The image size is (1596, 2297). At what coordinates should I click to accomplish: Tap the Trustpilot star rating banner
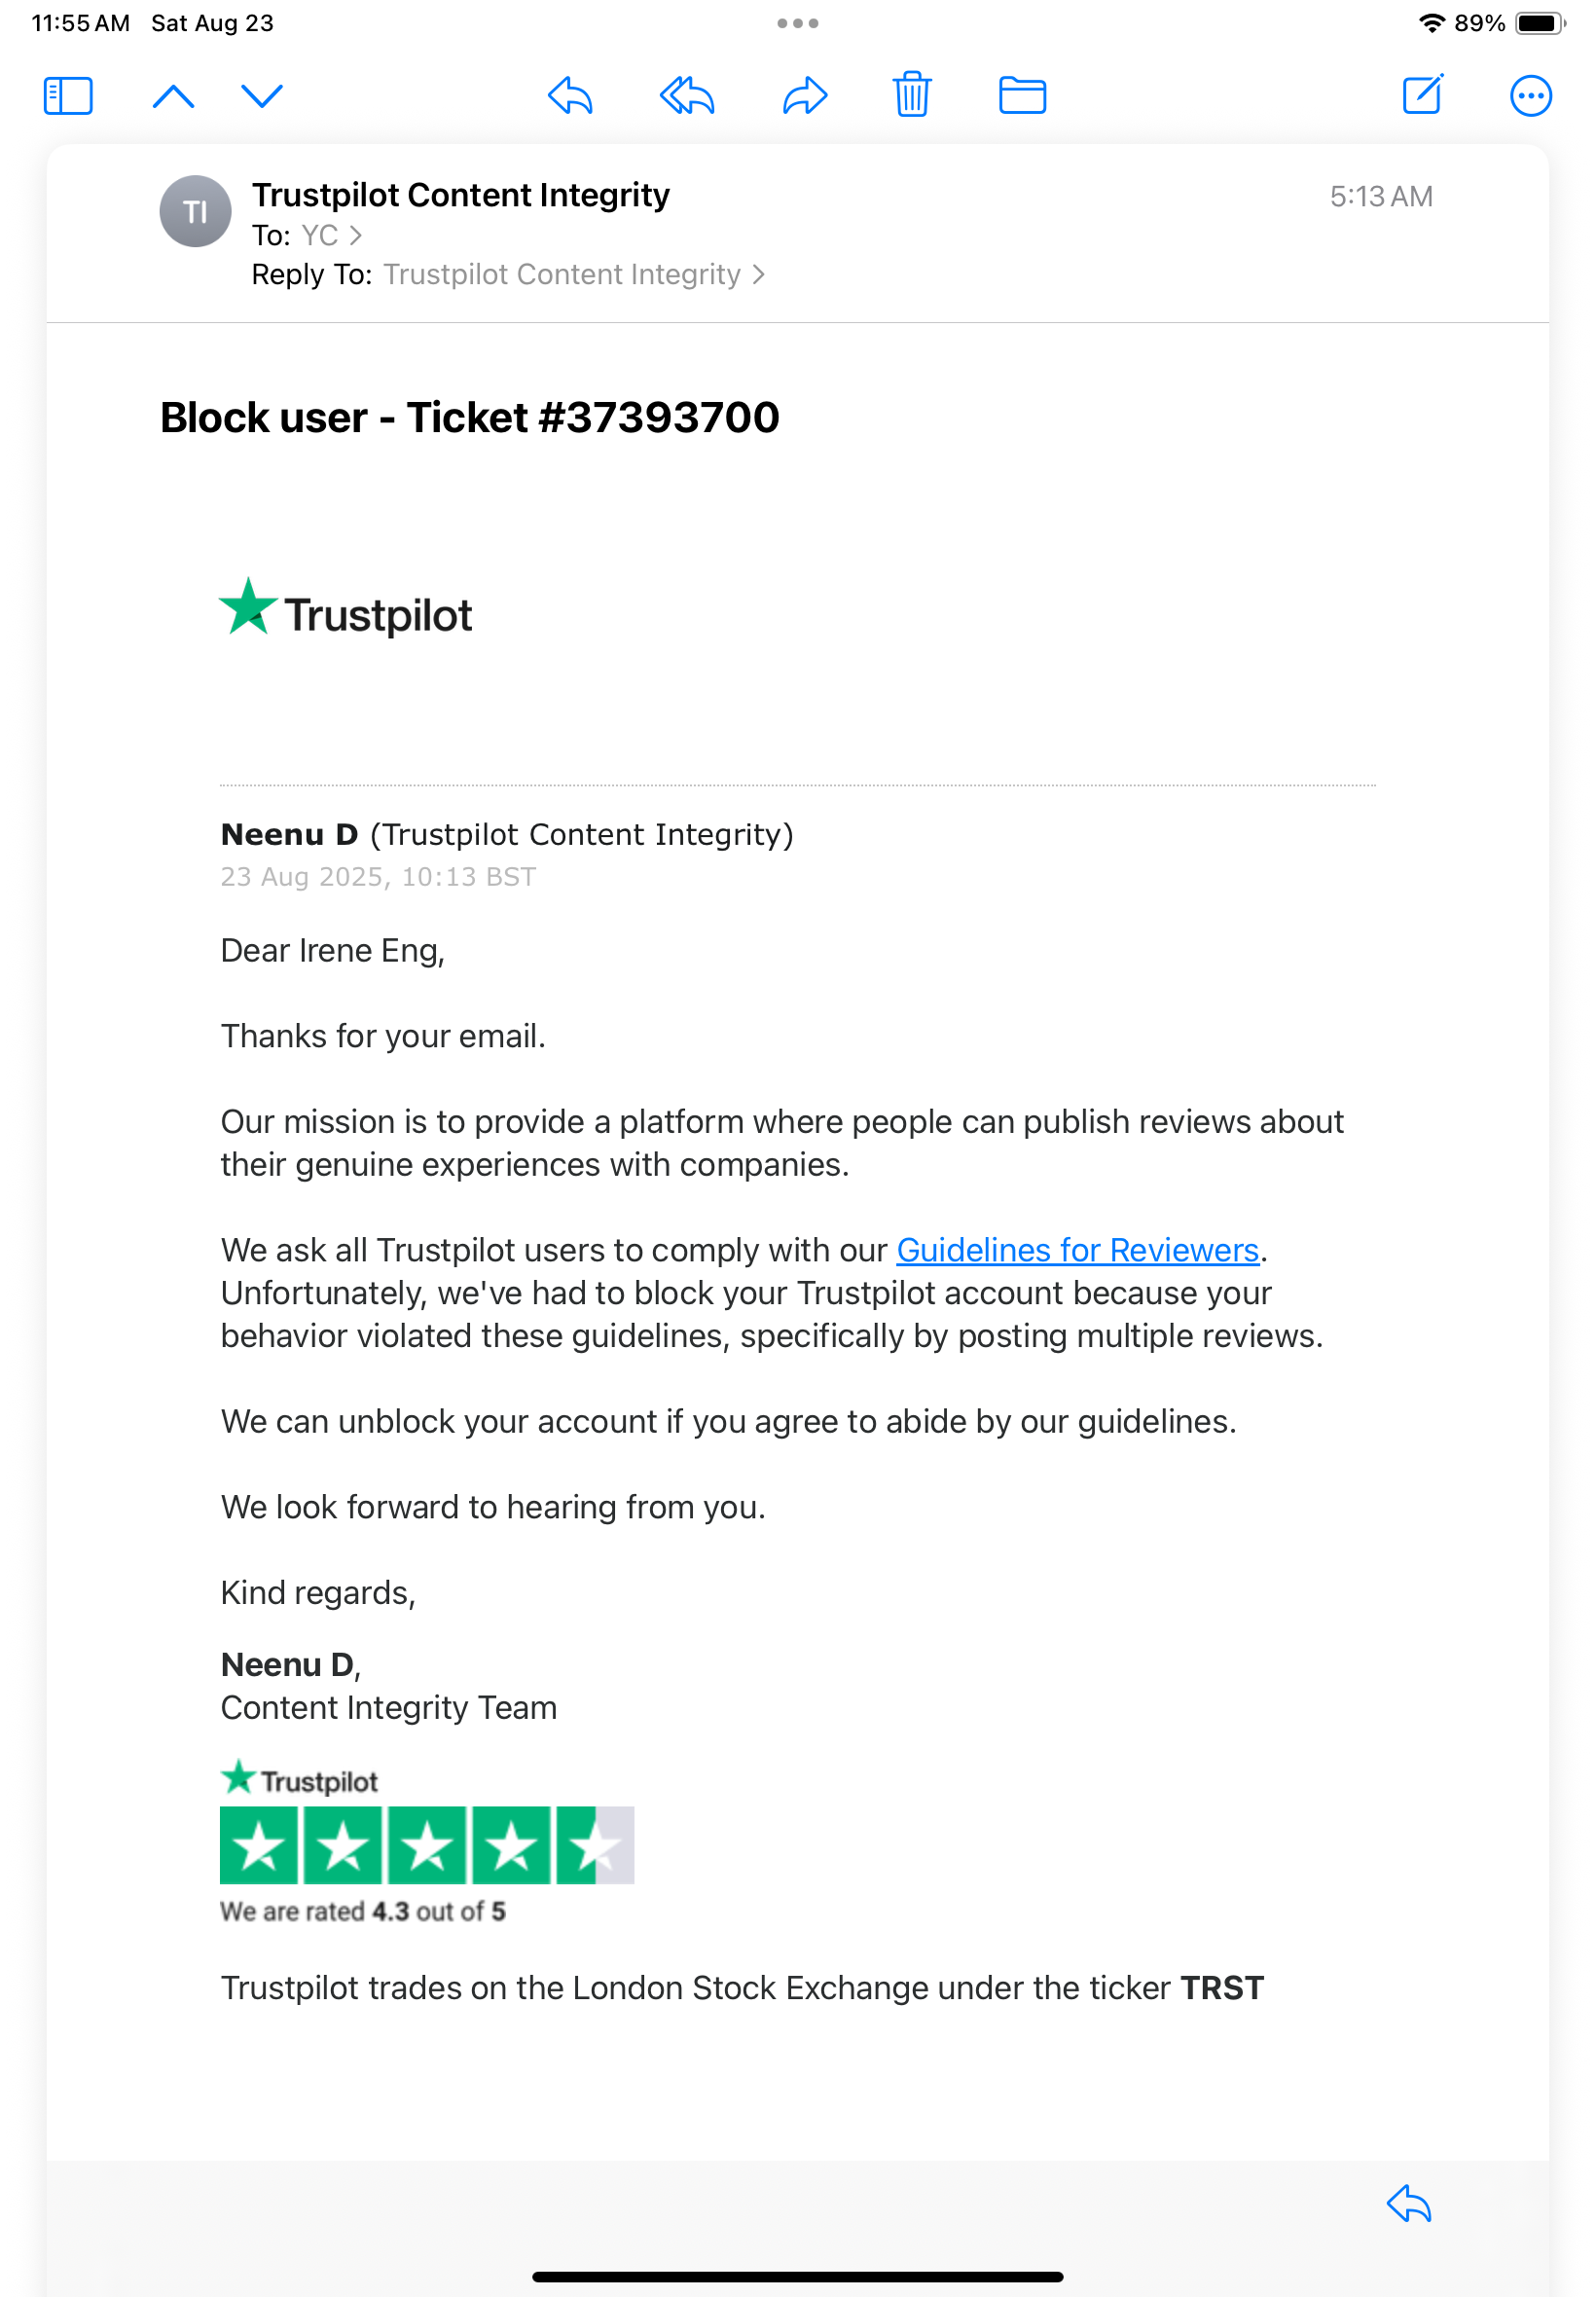[427, 1844]
